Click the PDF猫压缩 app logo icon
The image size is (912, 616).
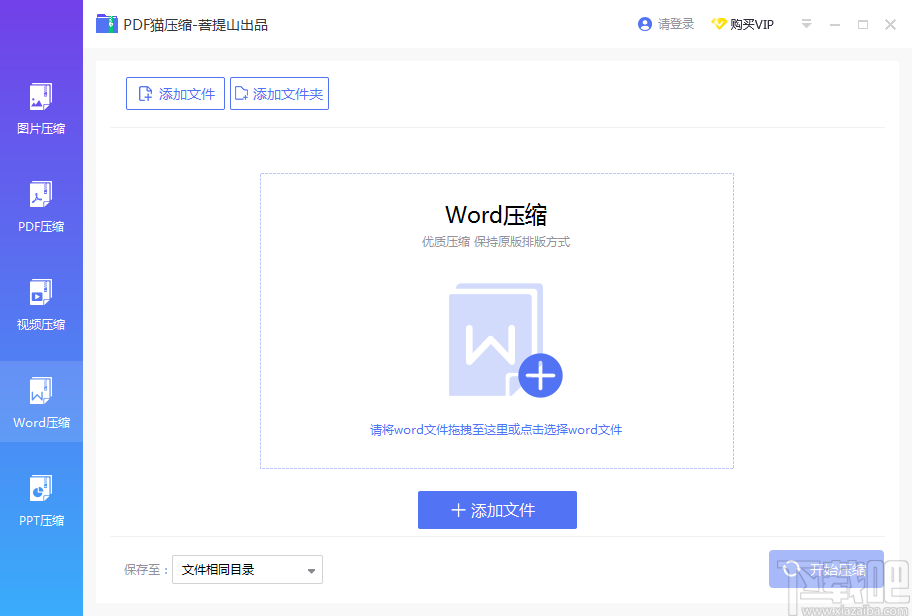click(107, 23)
